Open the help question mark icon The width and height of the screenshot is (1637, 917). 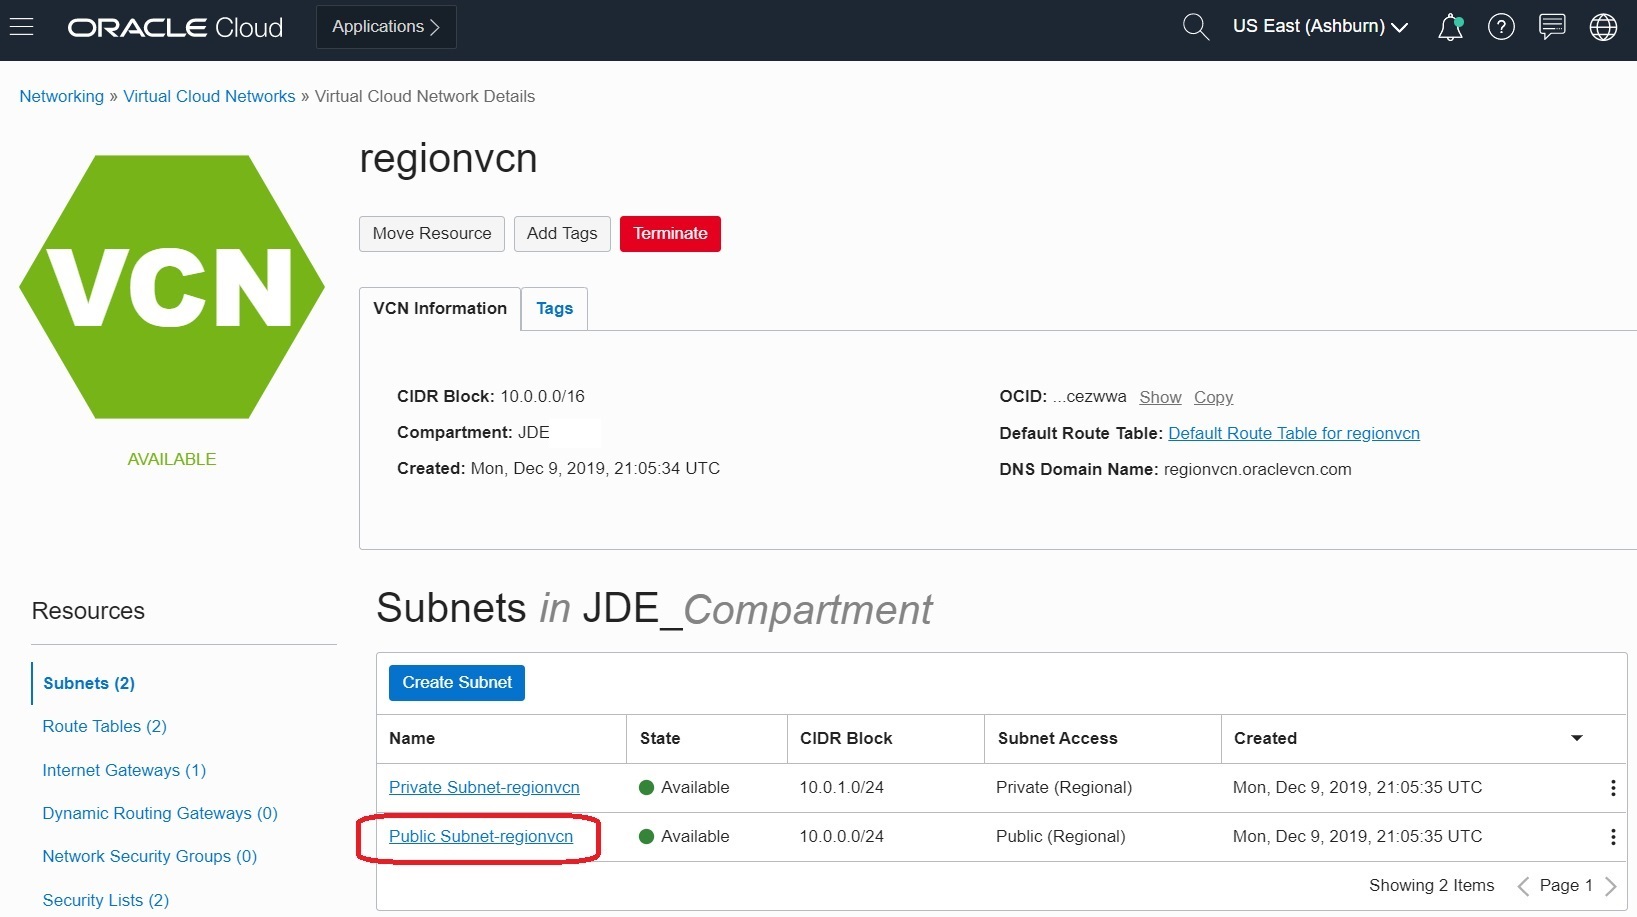click(1501, 27)
